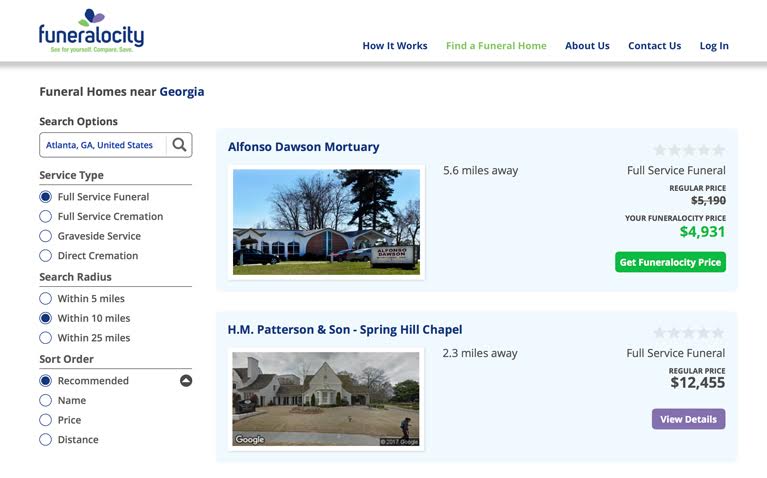Click View Details for H.M. Patterson
The width and height of the screenshot is (767, 478).
point(688,419)
